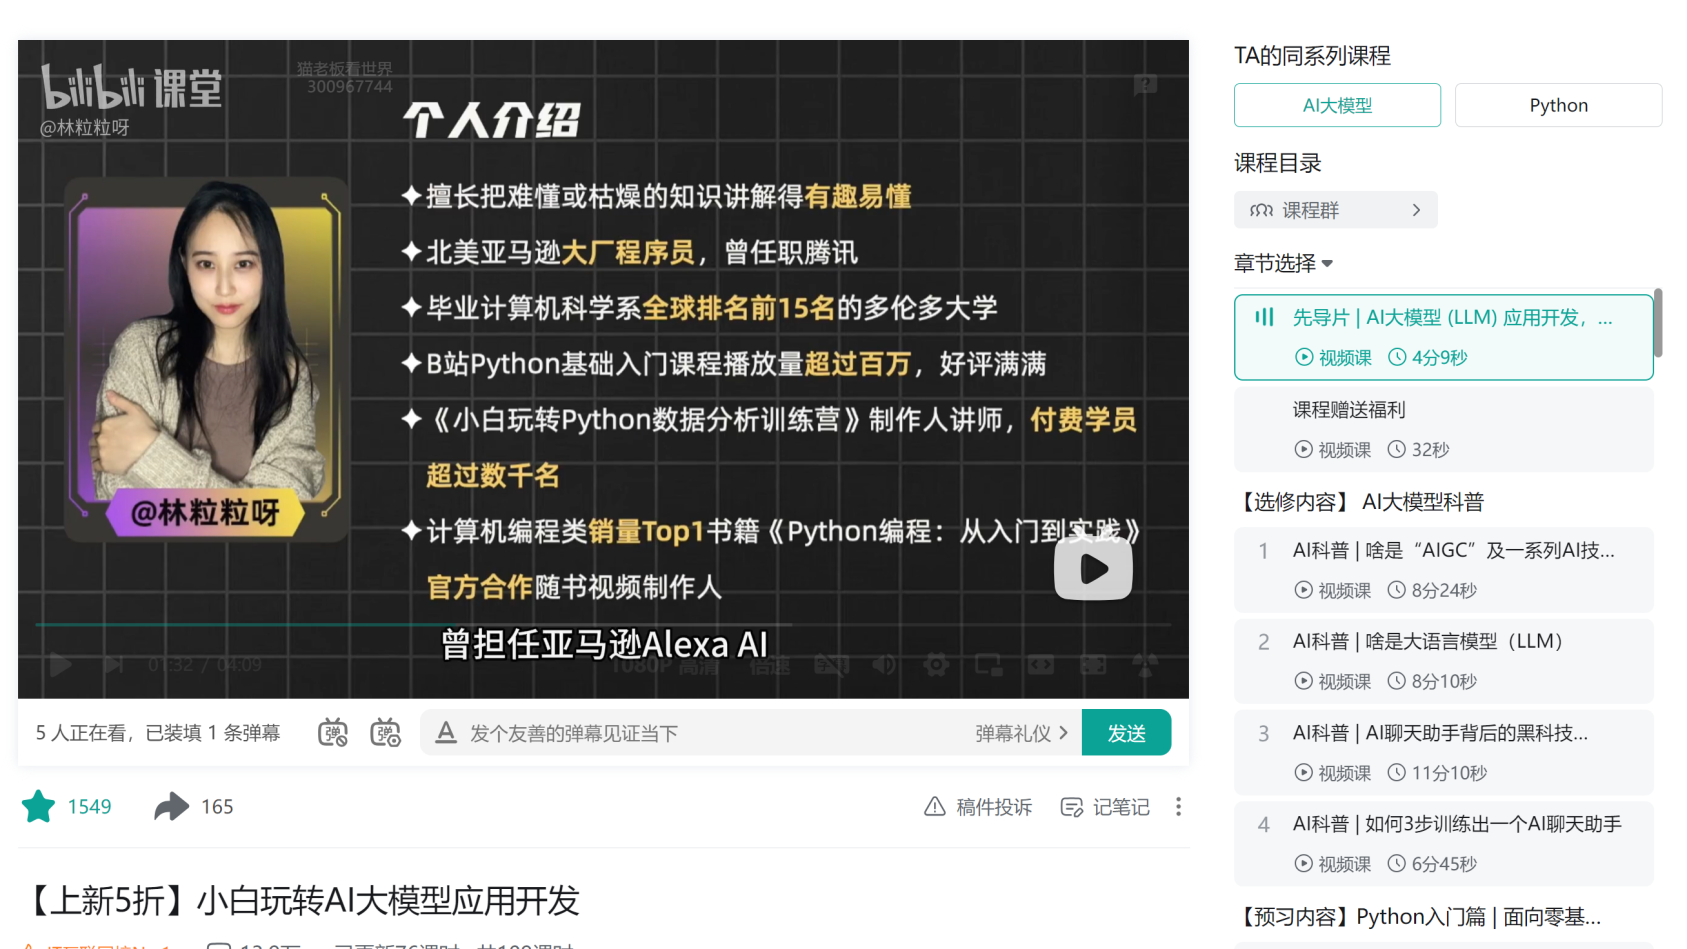
Task: Click the course title 小白玩转AI大模型应用开发
Action: (388, 901)
